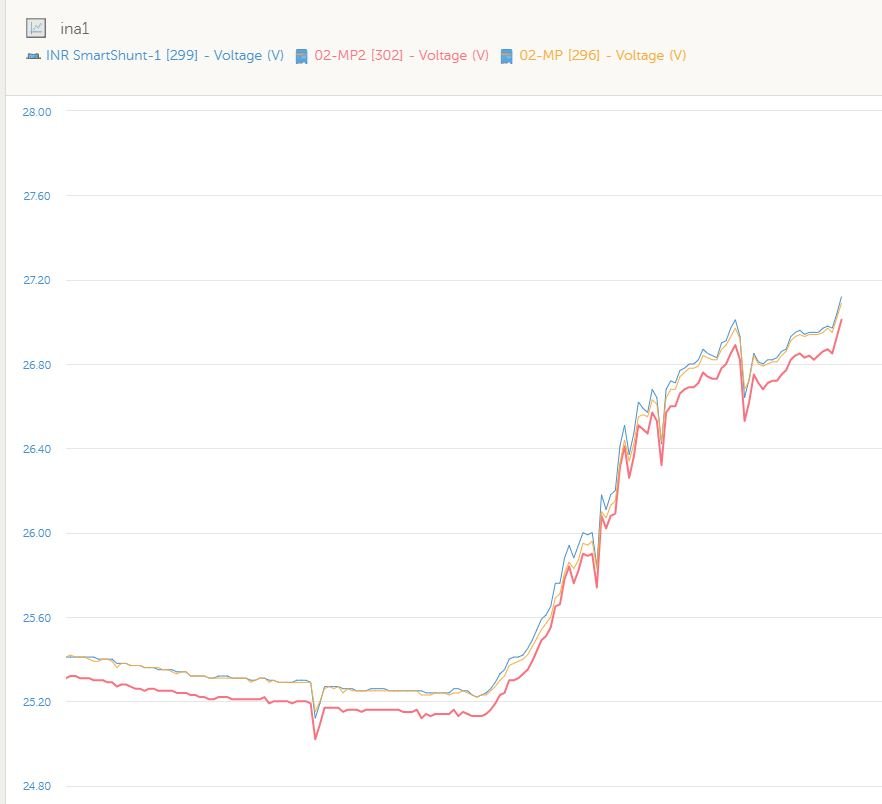Screen dimensions: 882x804
Task: Click the 27.60 y-axis label
Action: [x=37, y=196]
